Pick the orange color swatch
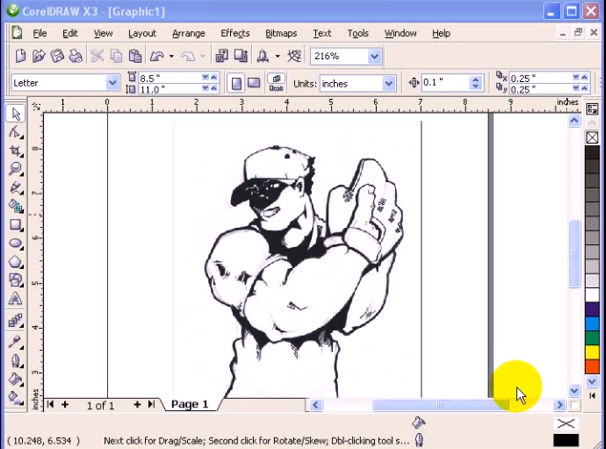Image resolution: width=606 pixels, height=449 pixels. (x=591, y=366)
